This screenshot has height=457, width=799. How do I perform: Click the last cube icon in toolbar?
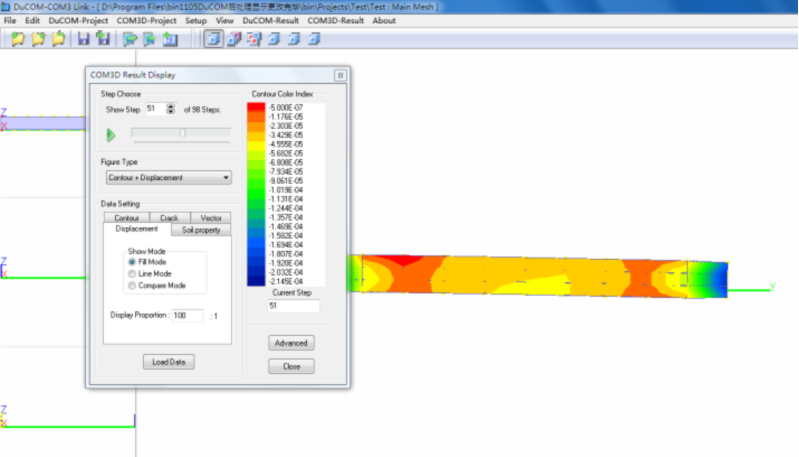coord(313,39)
